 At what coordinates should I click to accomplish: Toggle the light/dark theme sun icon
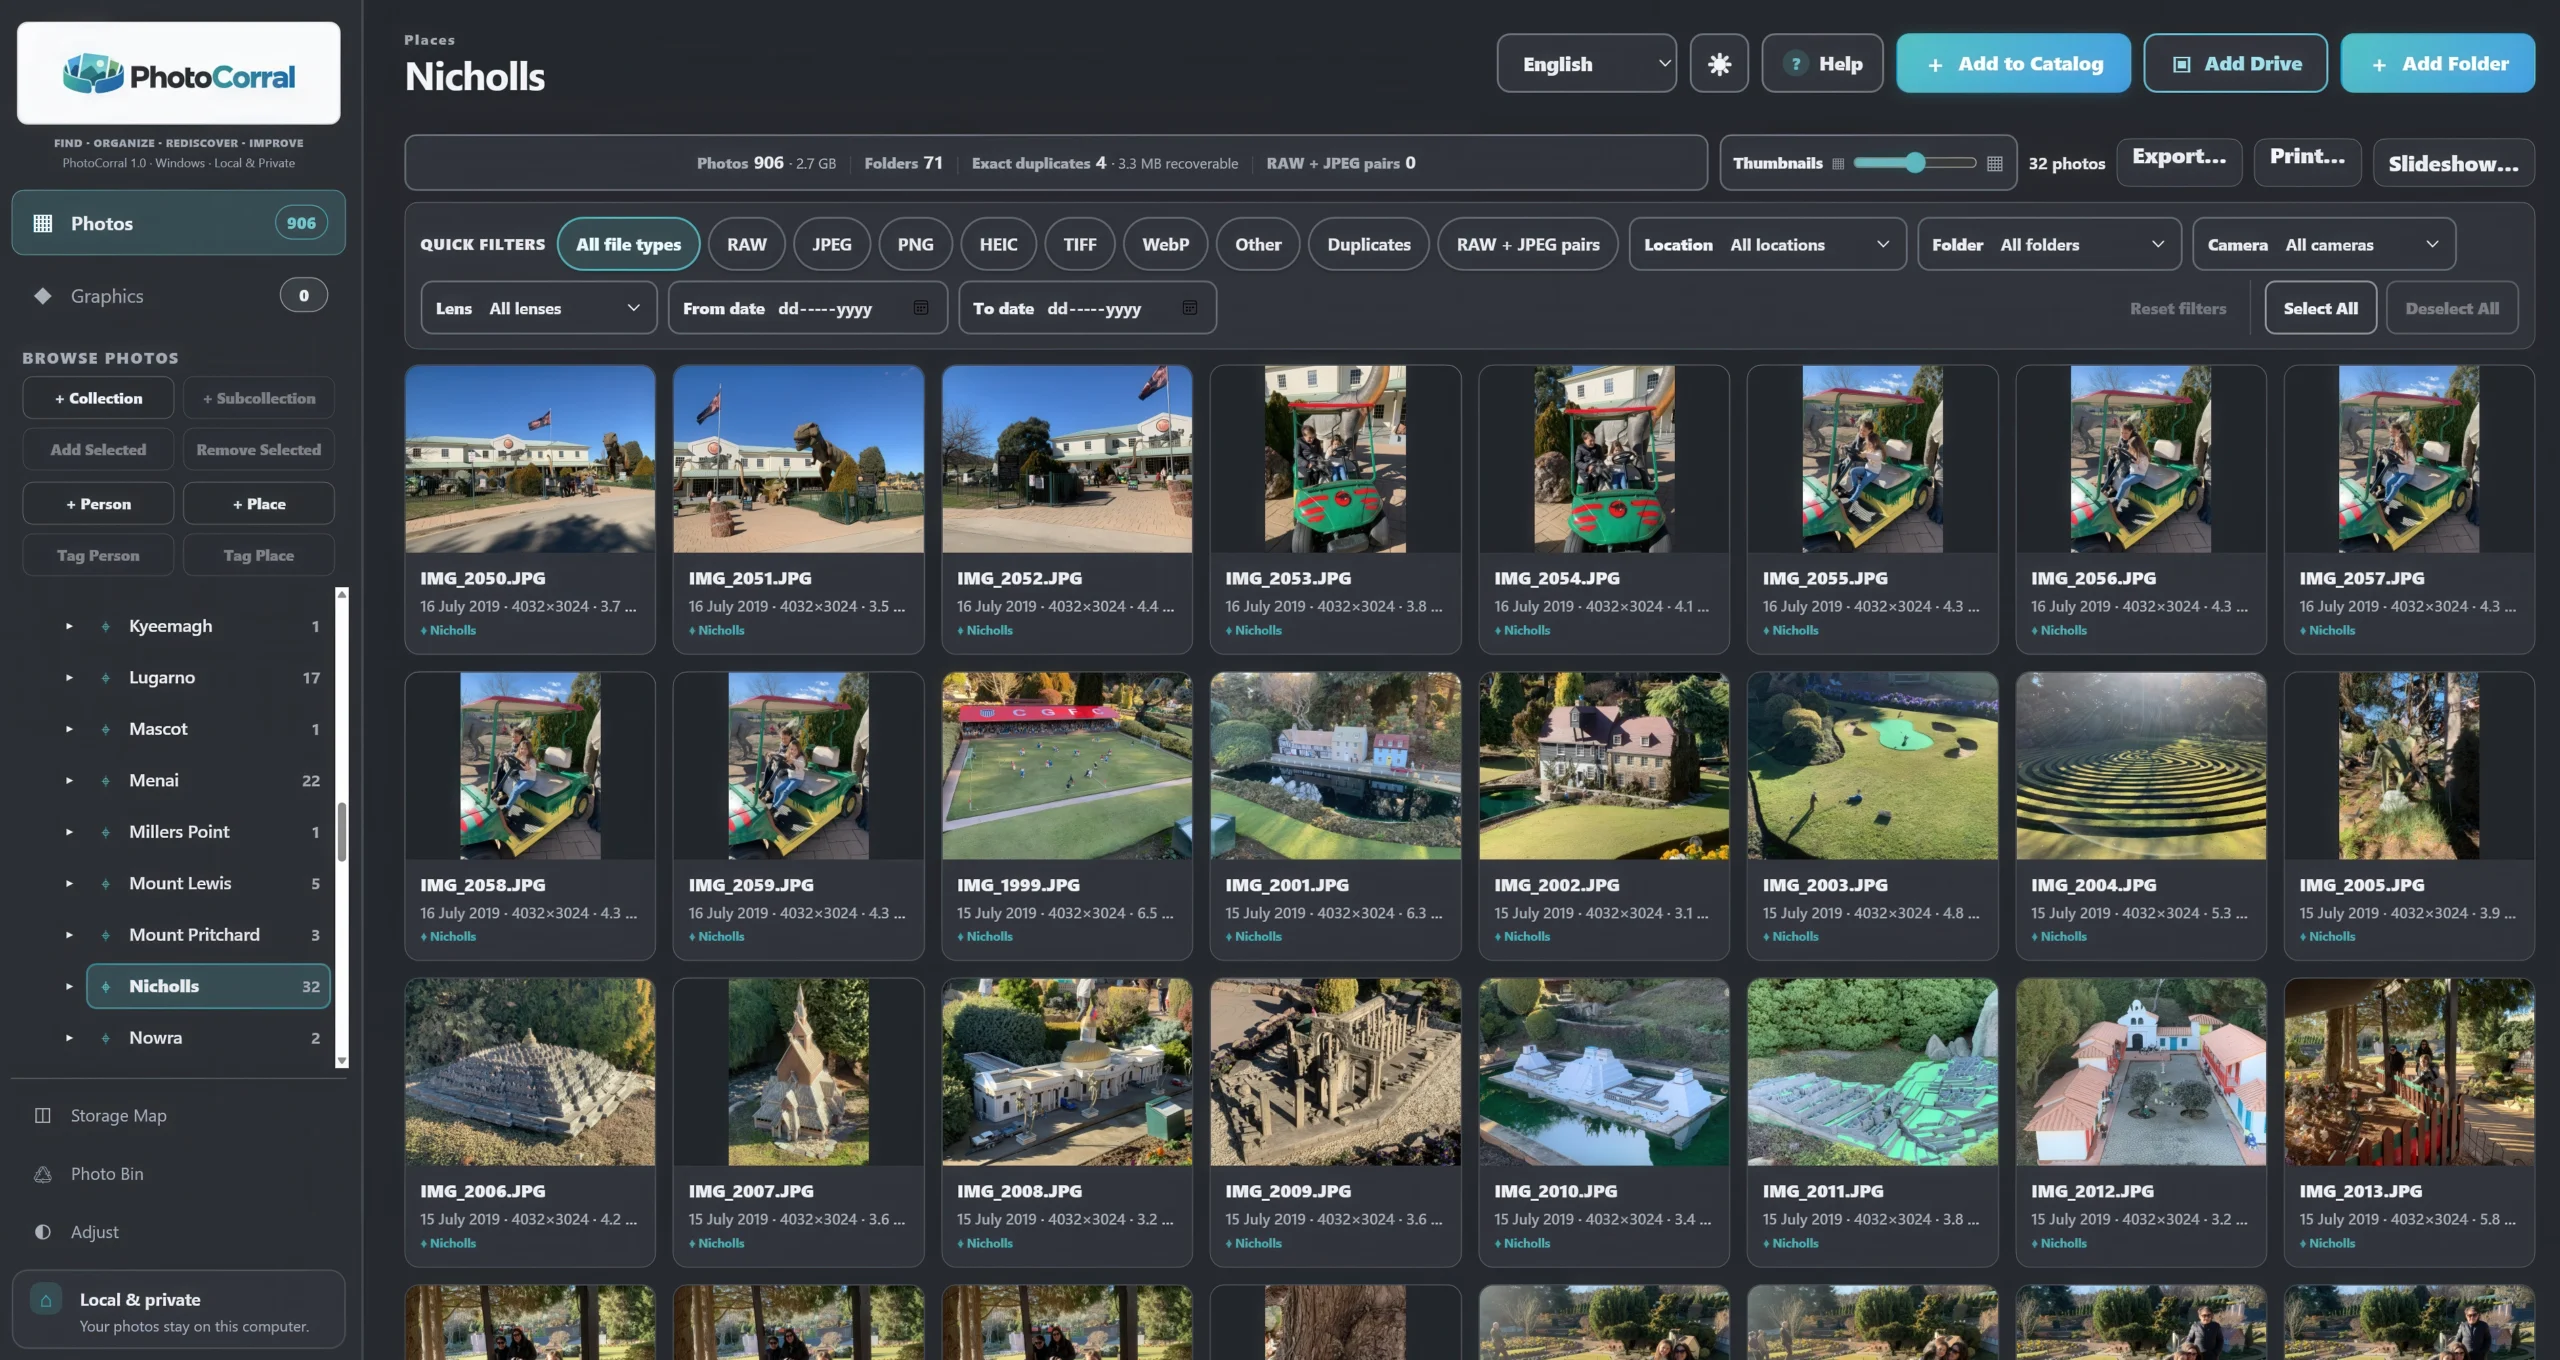(x=1719, y=64)
